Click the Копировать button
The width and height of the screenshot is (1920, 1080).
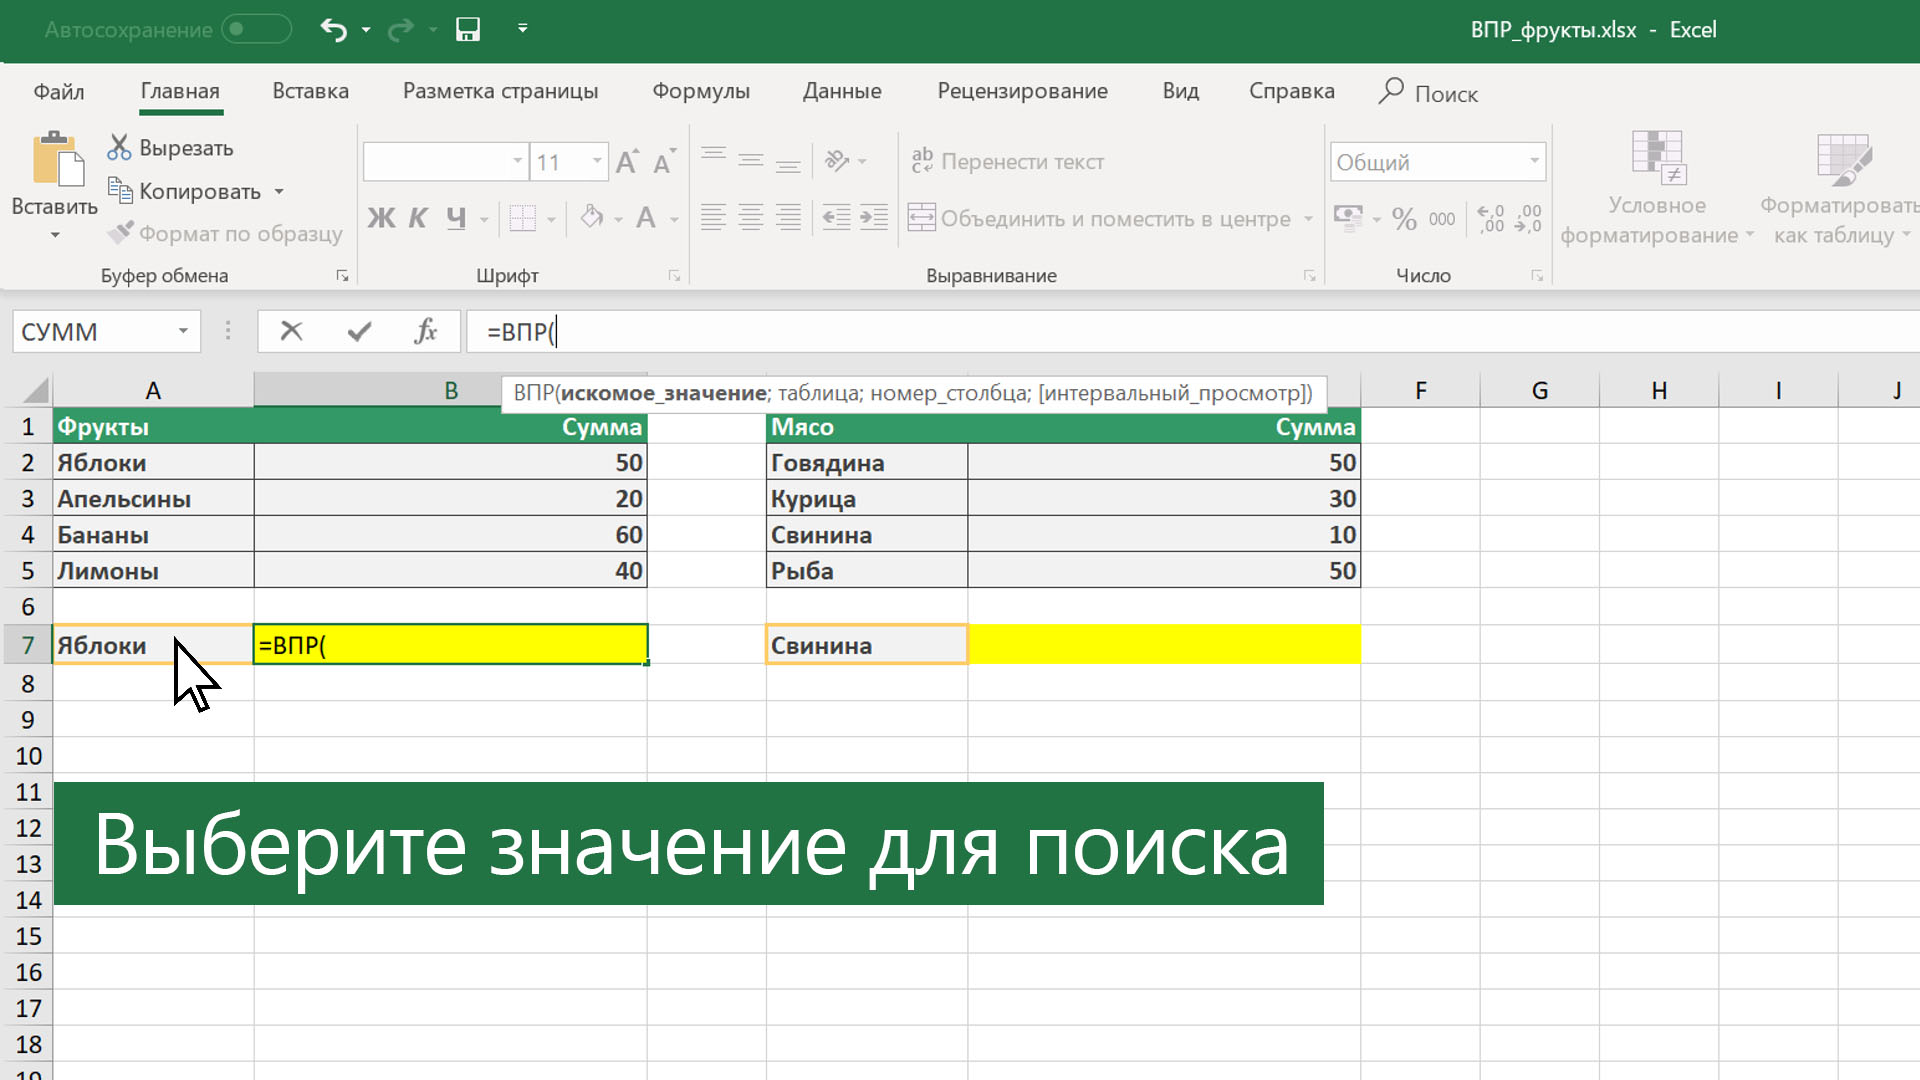[x=185, y=191]
